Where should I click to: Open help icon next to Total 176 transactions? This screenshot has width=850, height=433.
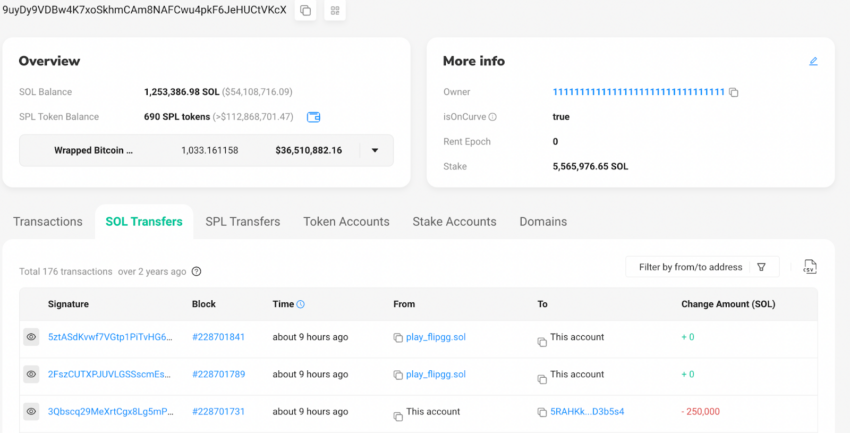[x=197, y=272]
